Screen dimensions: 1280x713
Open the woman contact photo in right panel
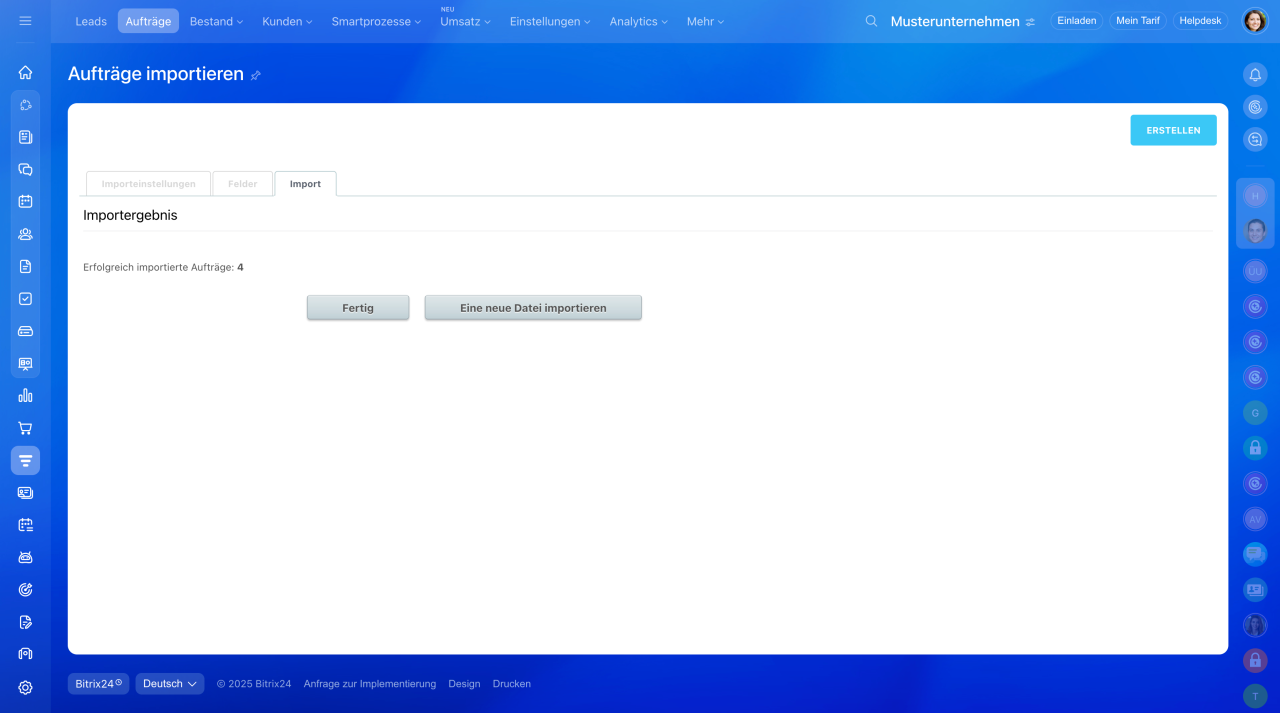[x=1255, y=625]
